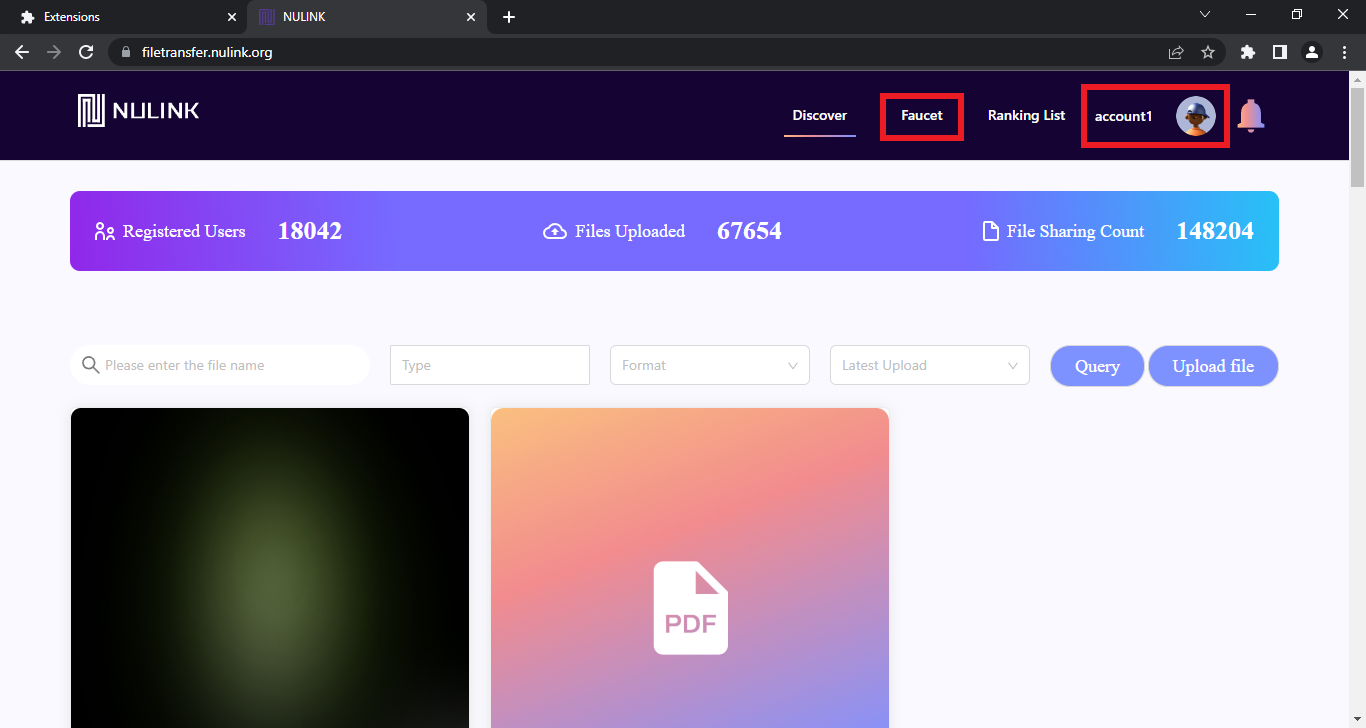Open the account1 avatar picture
This screenshot has height=728, width=1366.
click(x=1195, y=116)
